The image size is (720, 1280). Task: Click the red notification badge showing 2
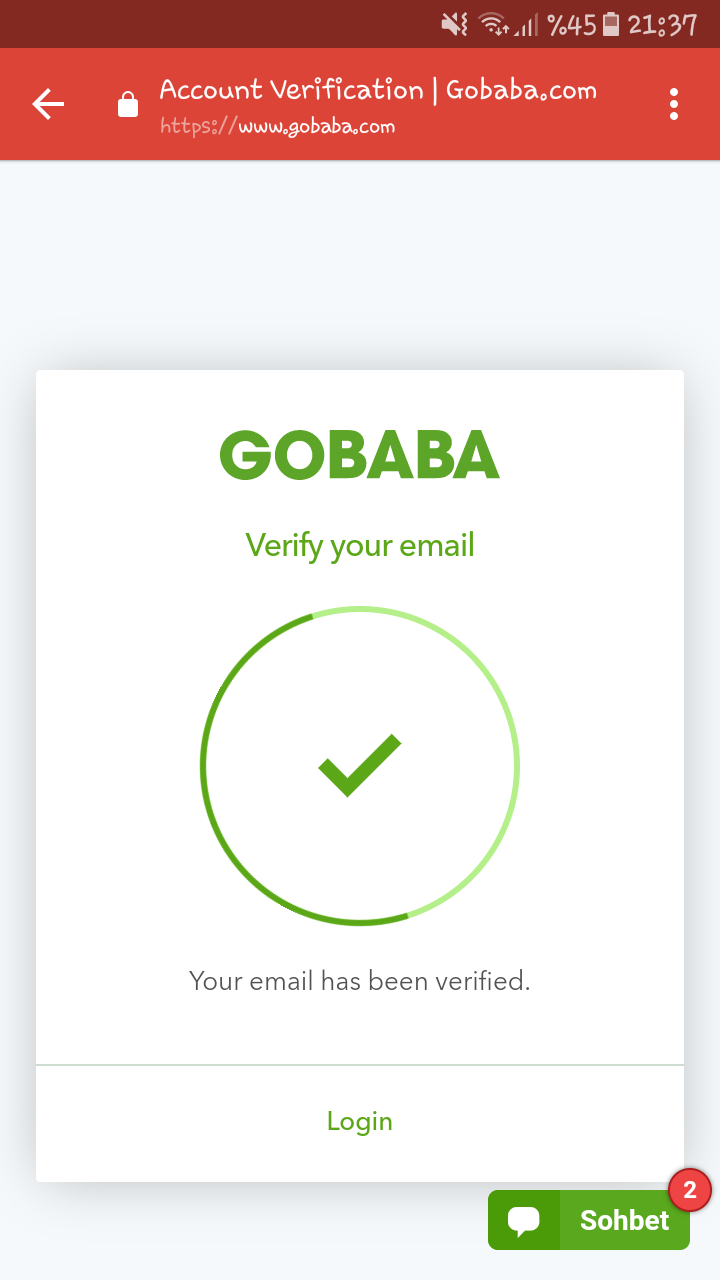click(x=689, y=1191)
